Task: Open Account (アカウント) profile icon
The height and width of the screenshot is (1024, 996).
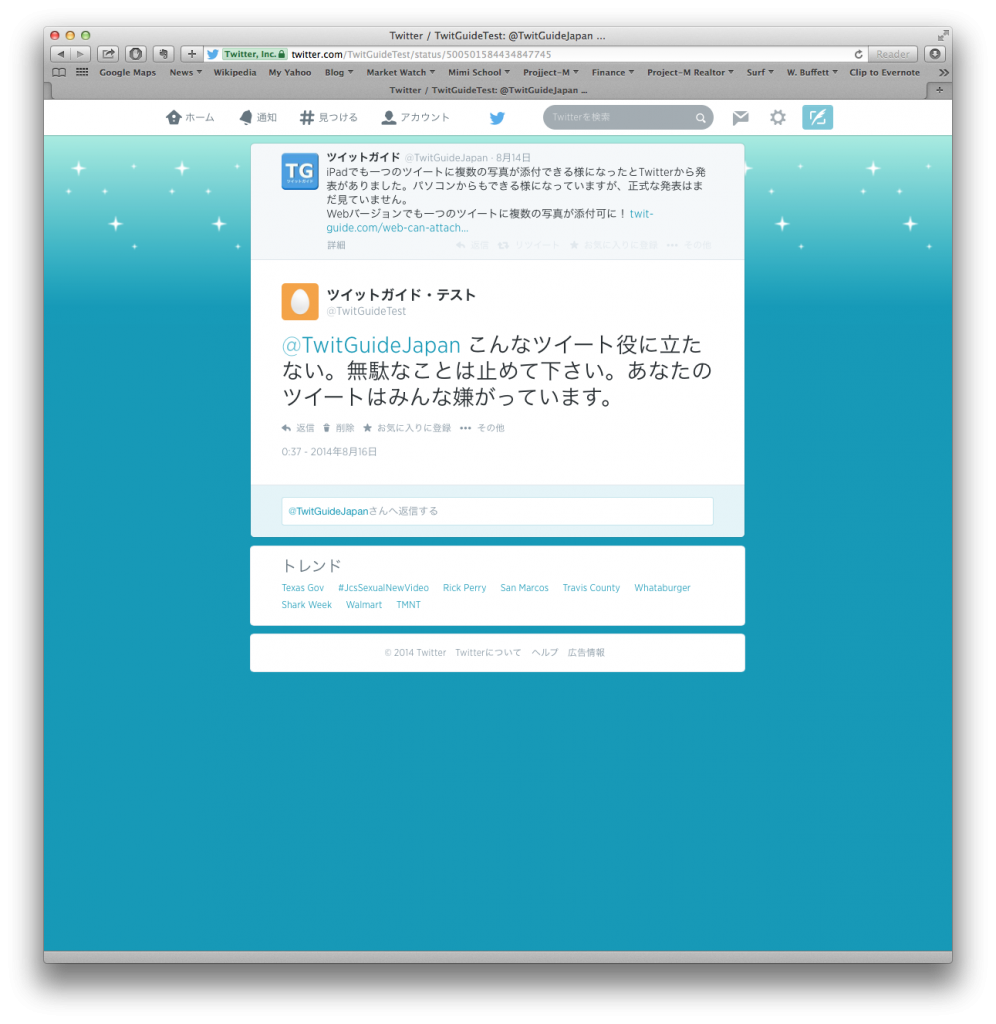Action: [x=415, y=118]
